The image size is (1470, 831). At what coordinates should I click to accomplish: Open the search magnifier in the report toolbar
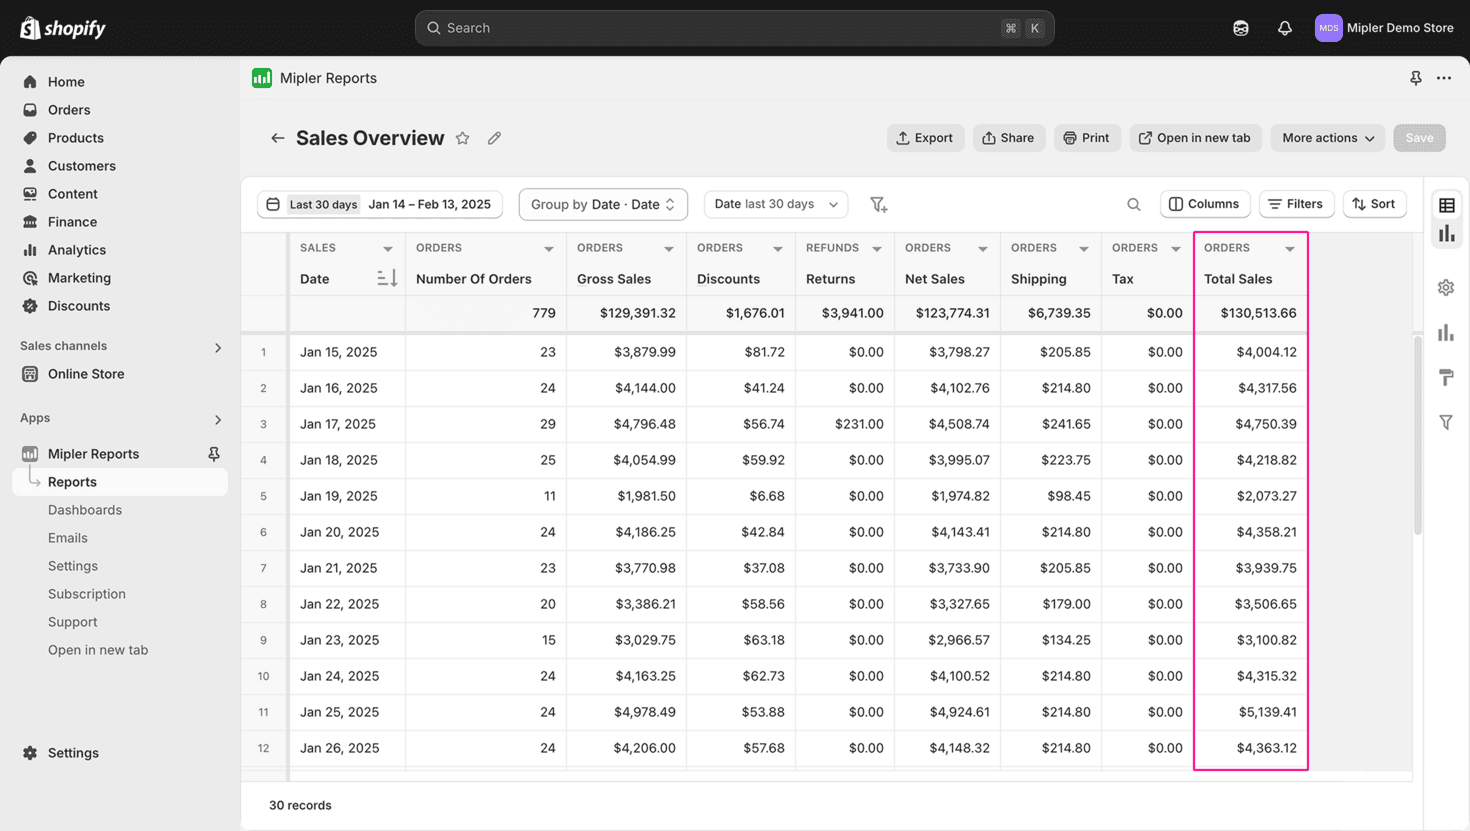(x=1134, y=204)
